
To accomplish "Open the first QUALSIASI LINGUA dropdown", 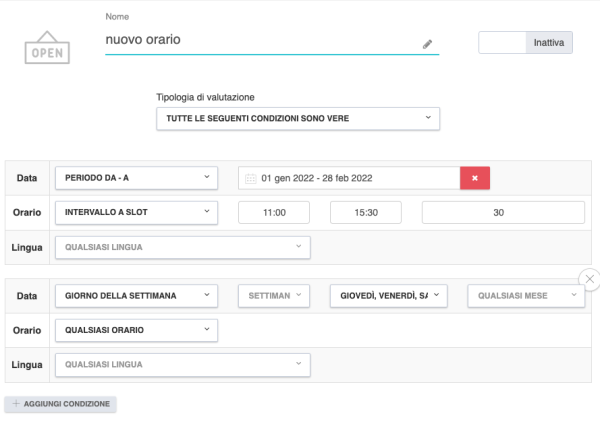I will pyautogui.click(x=183, y=247).
